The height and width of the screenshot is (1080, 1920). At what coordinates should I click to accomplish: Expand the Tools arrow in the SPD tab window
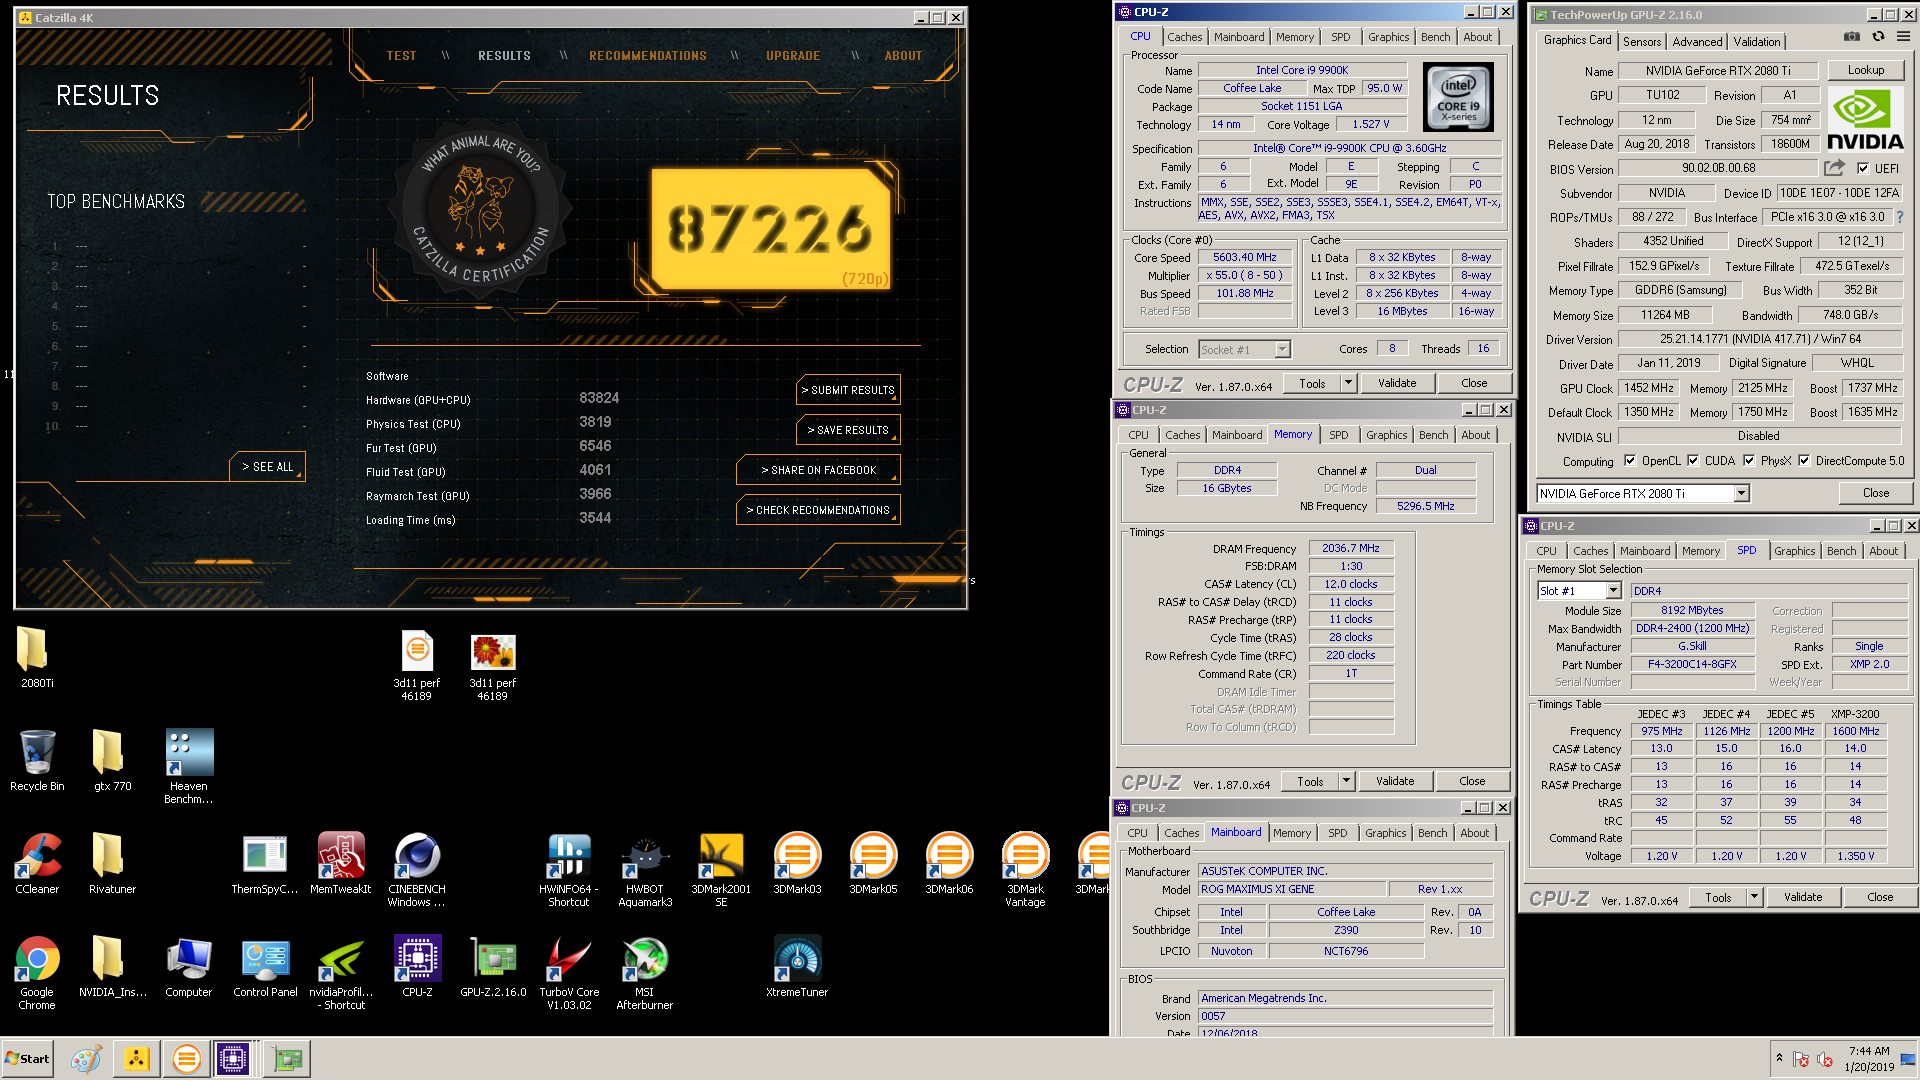coord(1754,897)
